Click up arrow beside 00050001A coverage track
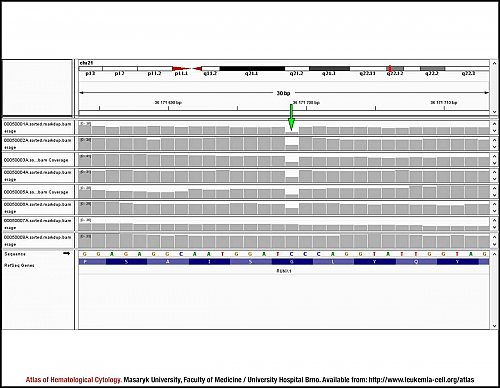 coord(494,124)
